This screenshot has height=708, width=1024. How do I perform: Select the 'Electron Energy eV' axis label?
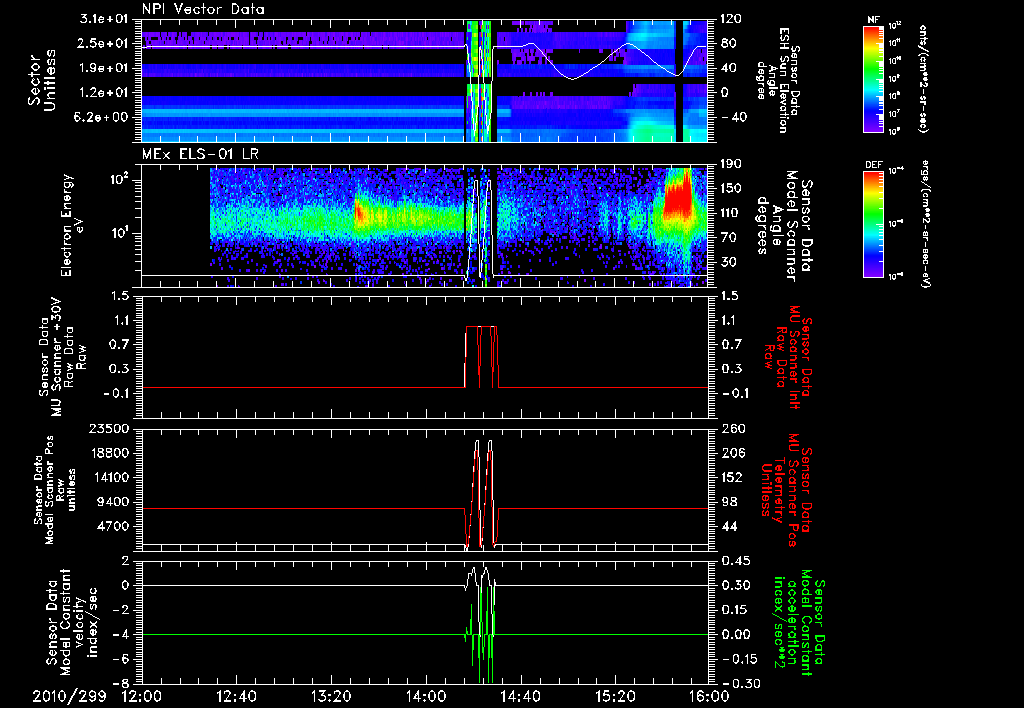tap(74, 225)
